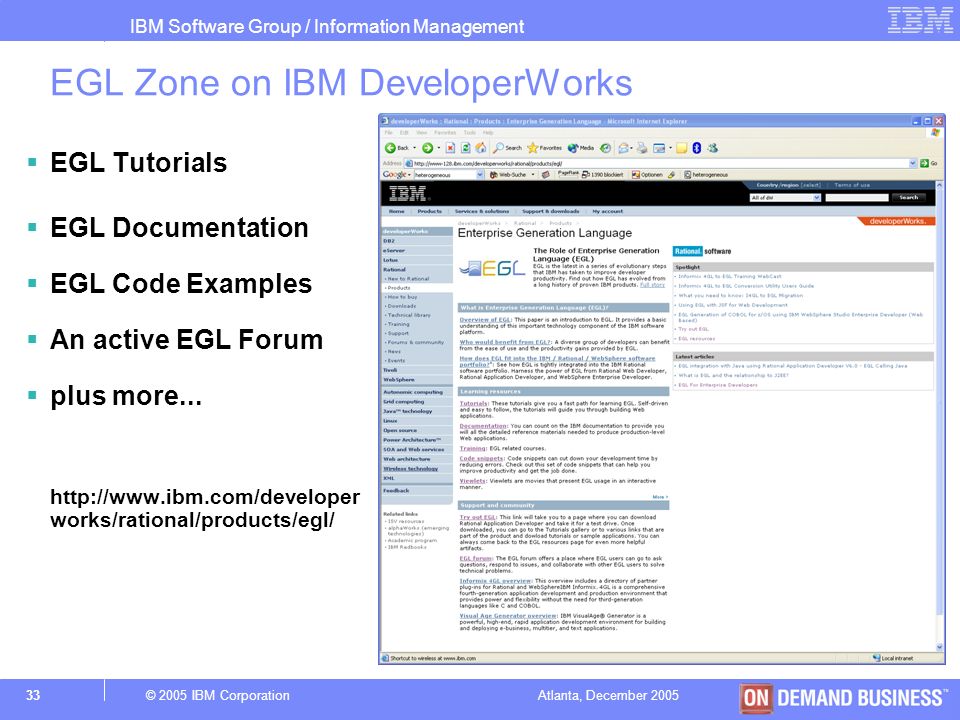Open the Code snippets link

pyautogui.click(x=482, y=459)
